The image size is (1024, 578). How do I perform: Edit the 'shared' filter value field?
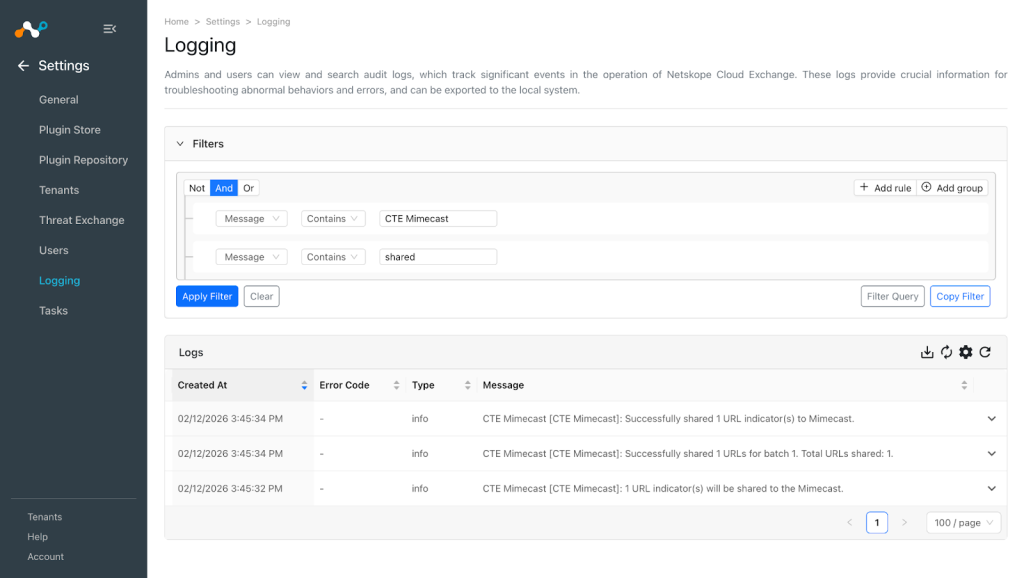[x=438, y=257]
